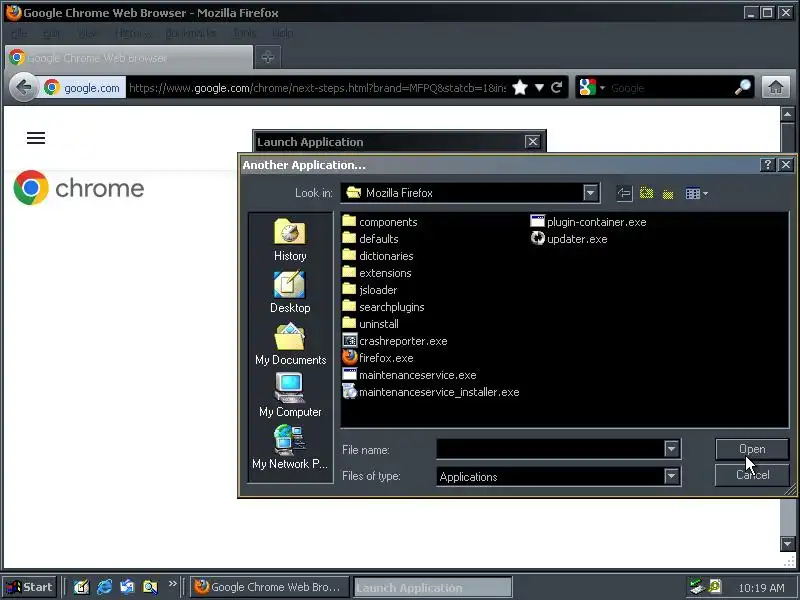Open My Computer in the places bar
Screen dimensions: 800x600
coord(290,396)
